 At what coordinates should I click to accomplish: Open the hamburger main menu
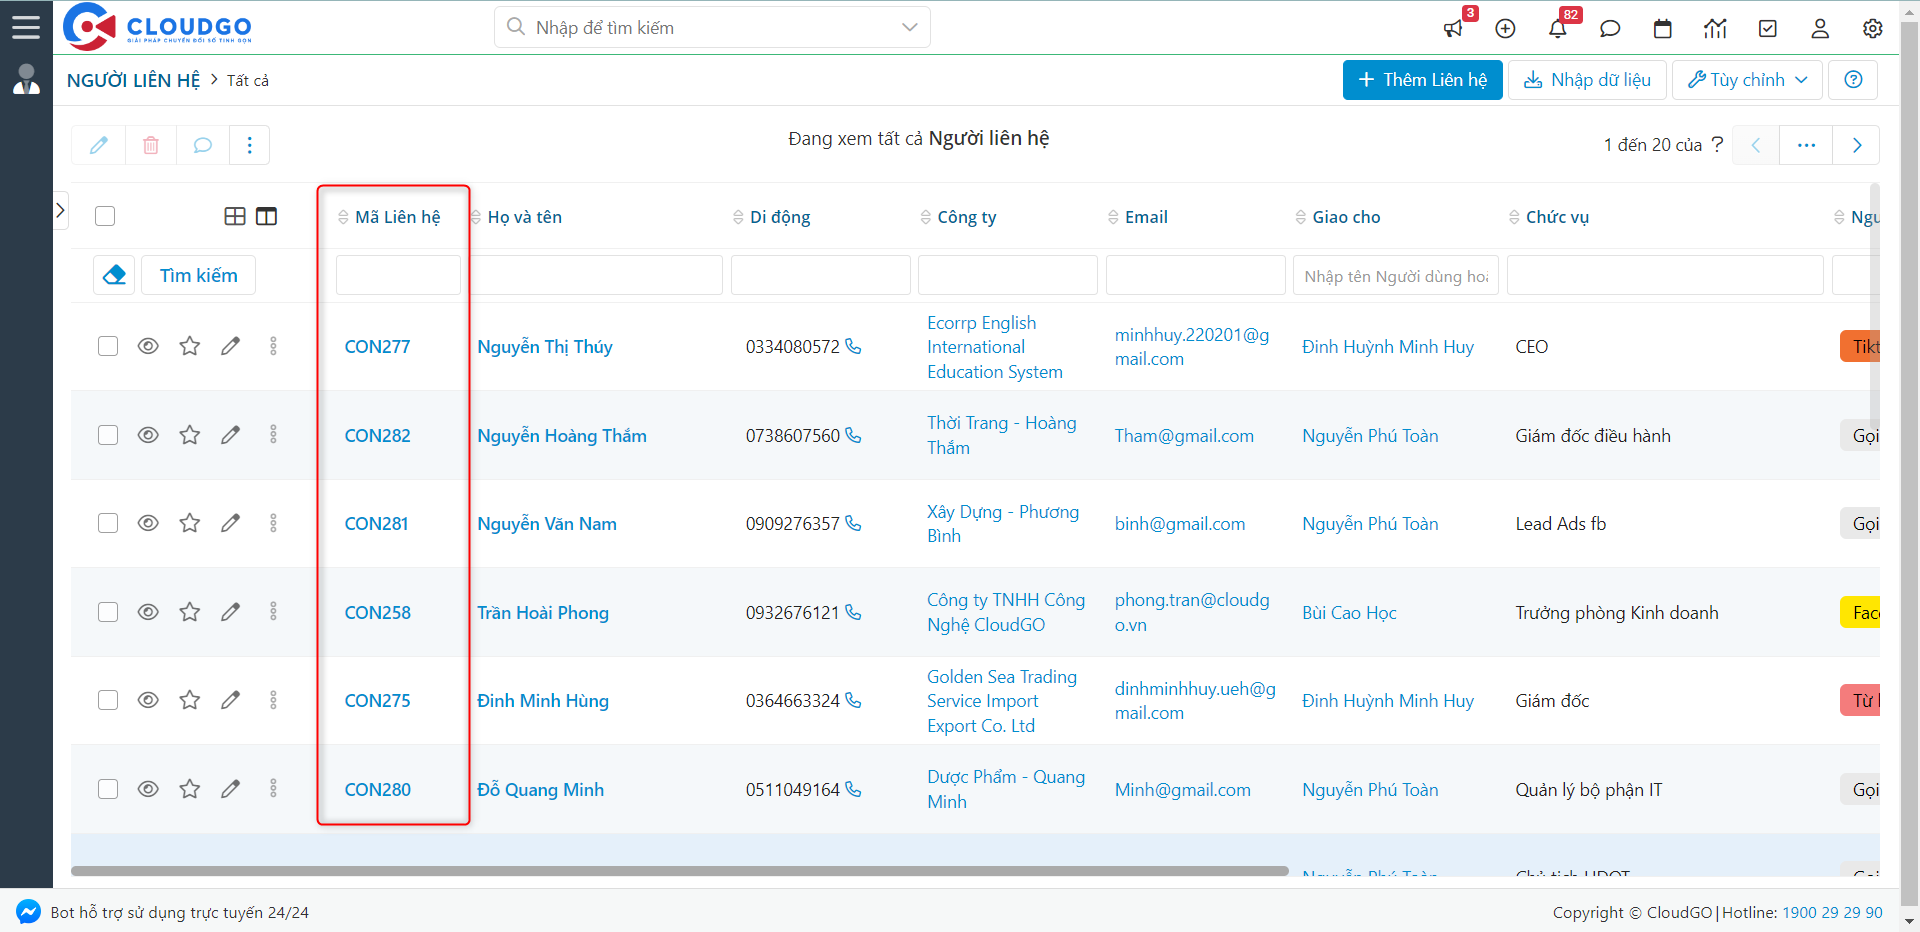point(26,27)
